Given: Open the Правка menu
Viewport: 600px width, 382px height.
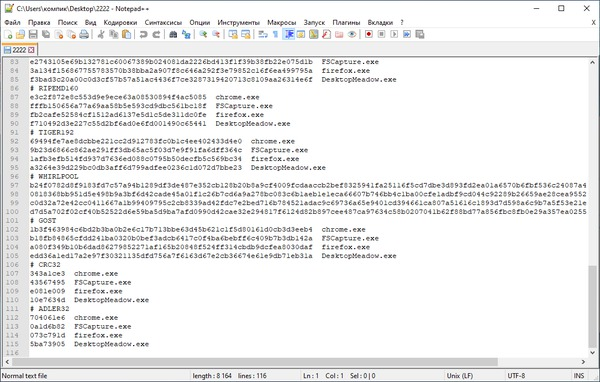Looking at the screenshot, I should click(39, 23).
